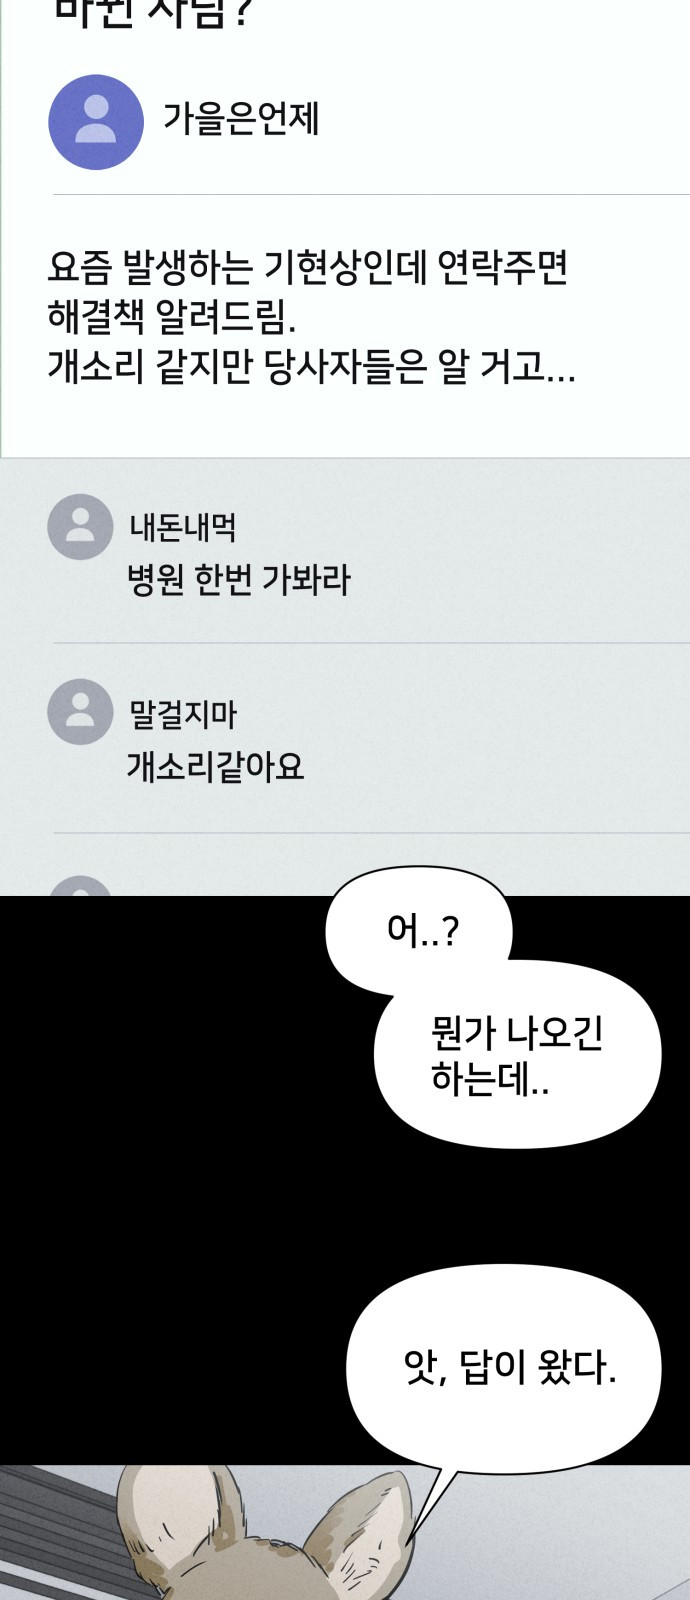This screenshot has height=1600, width=690.
Task: Click the divider line below 가을은언제
Action: click(x=371, y=194)
